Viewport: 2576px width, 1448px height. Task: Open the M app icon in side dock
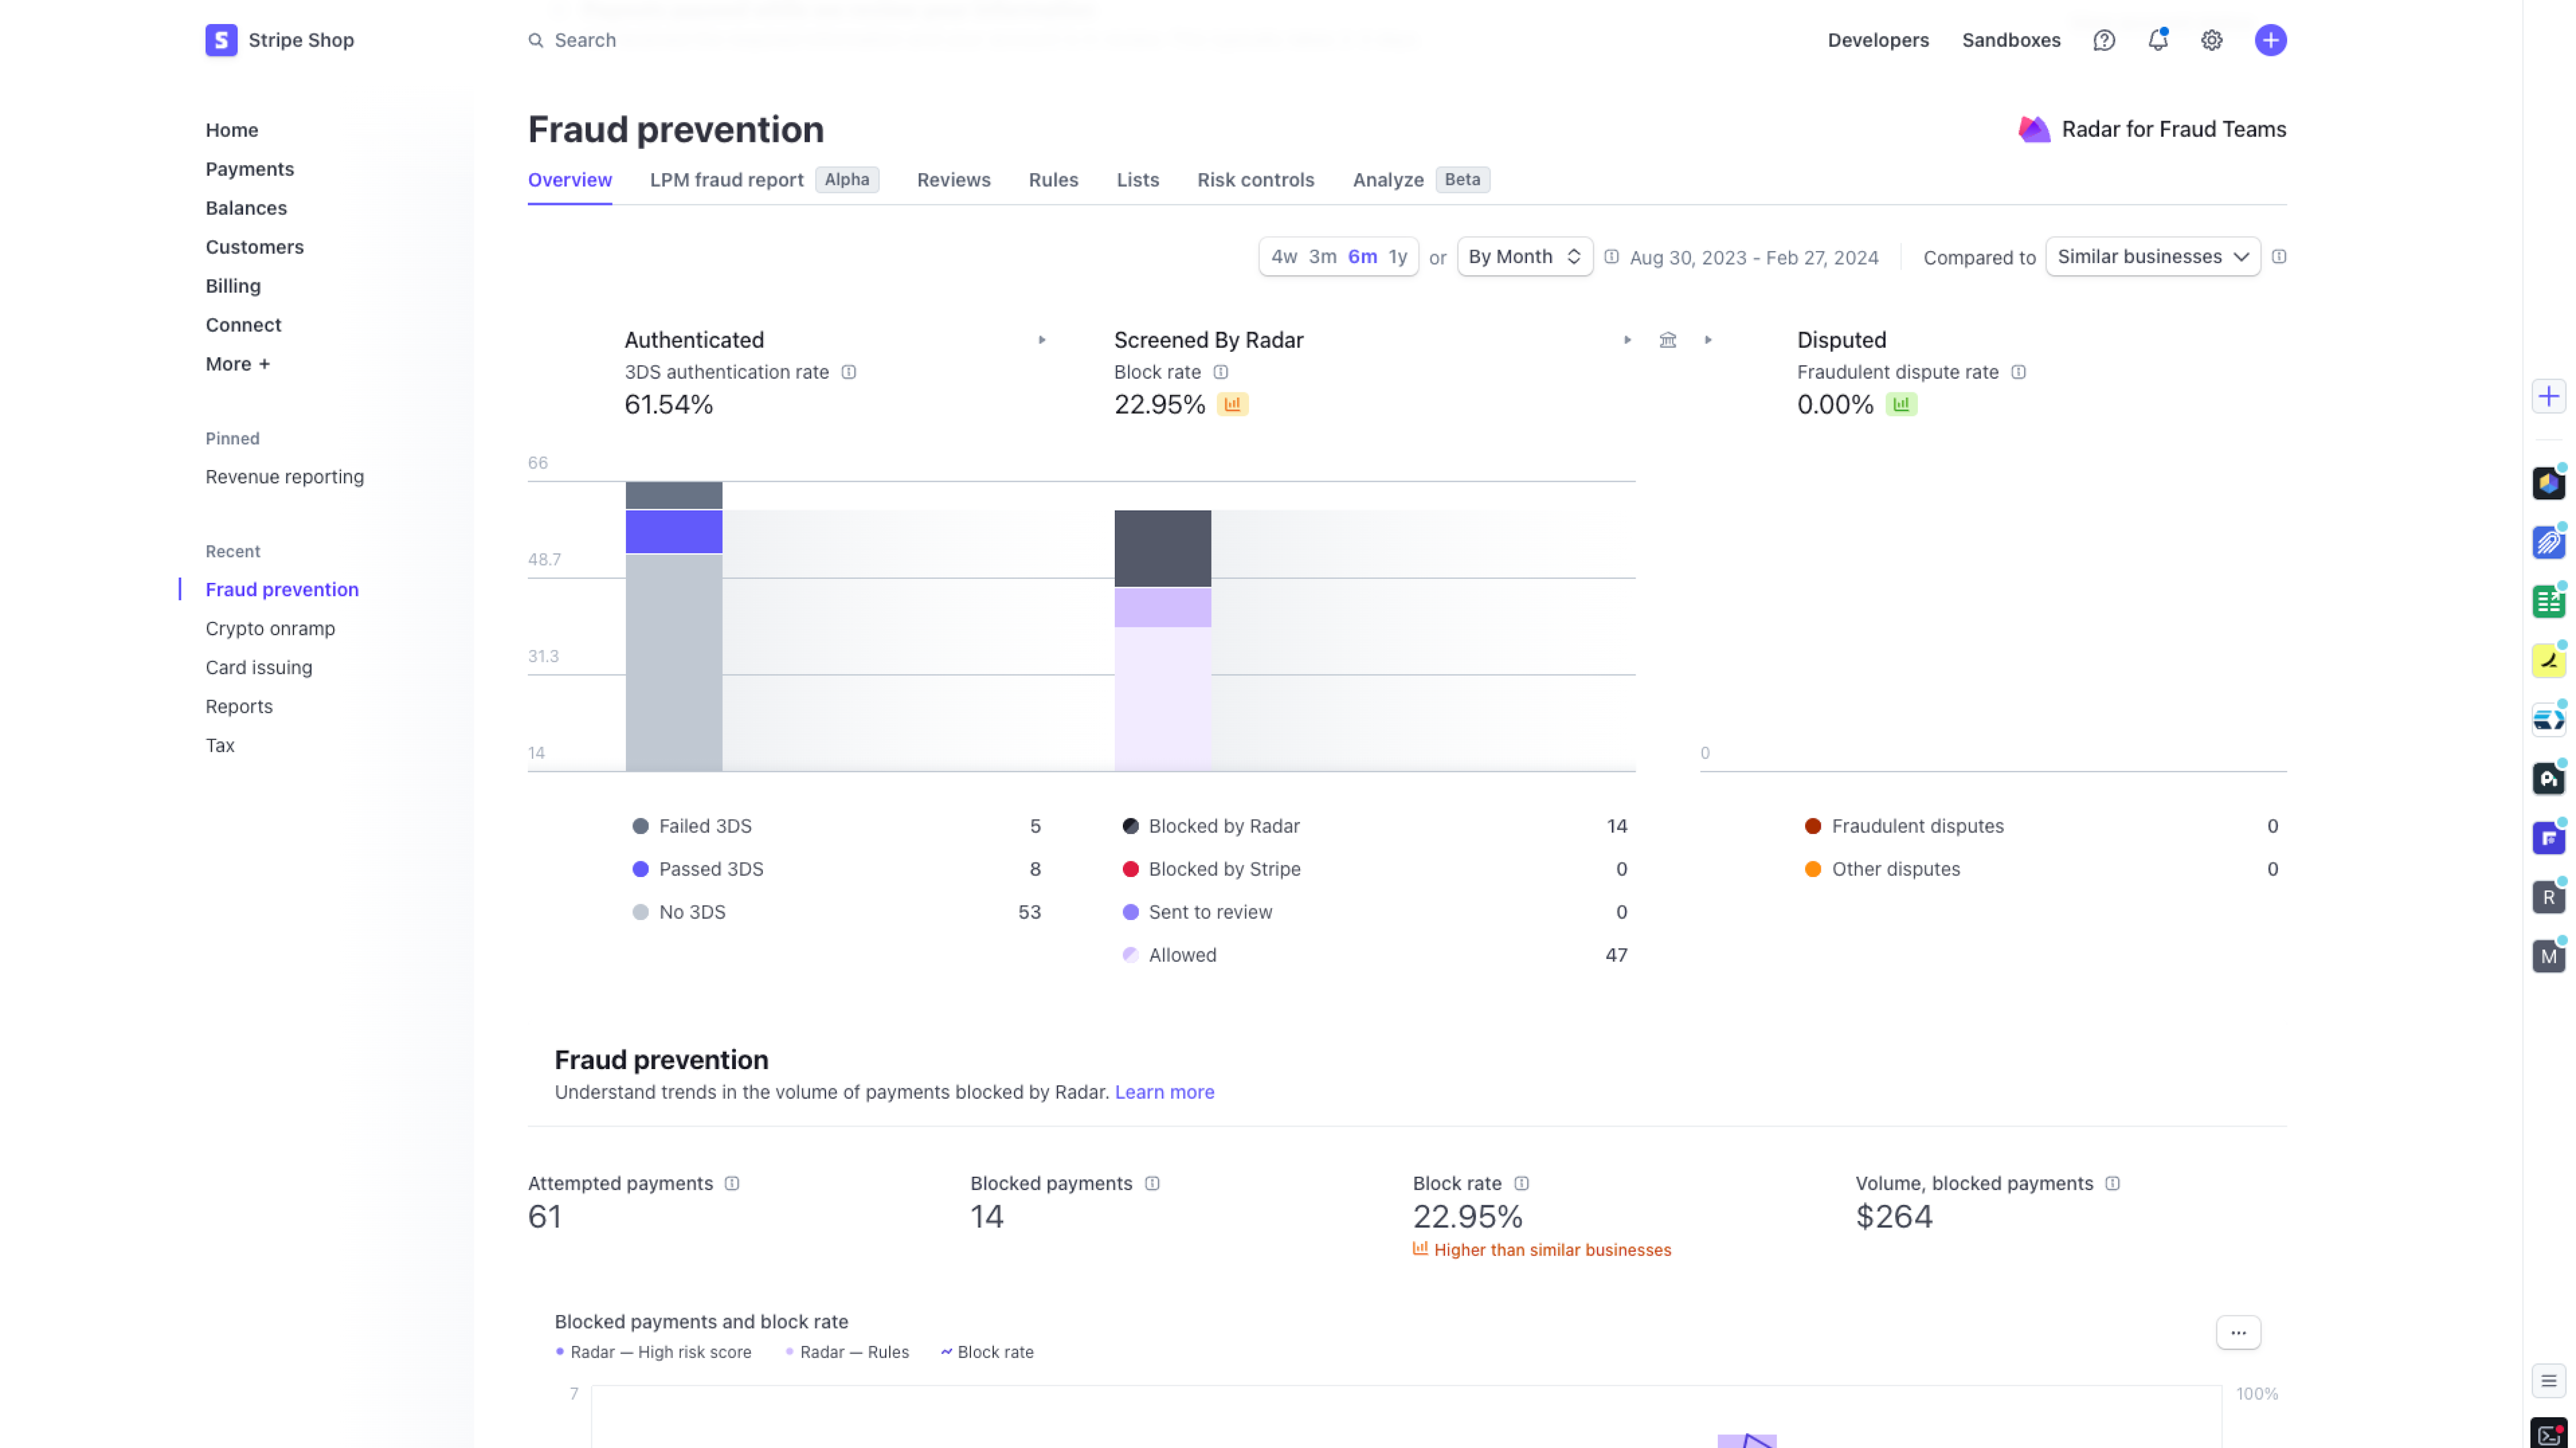[2549, 956]
